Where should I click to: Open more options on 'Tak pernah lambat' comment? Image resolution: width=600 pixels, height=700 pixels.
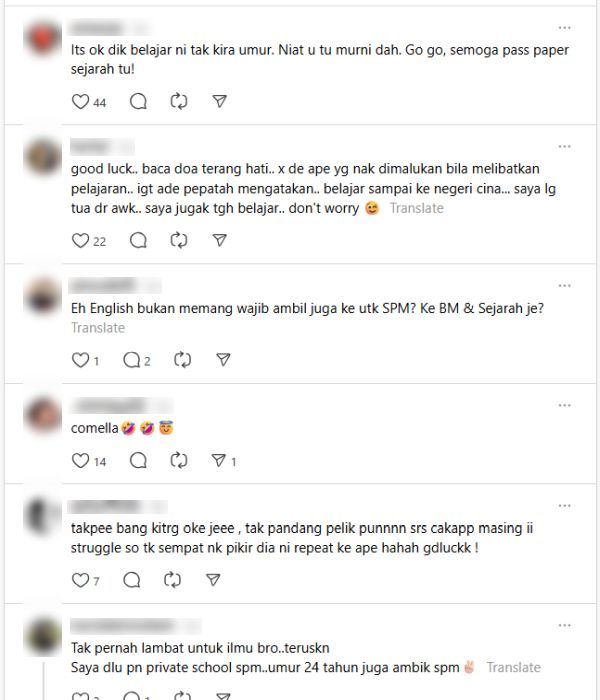[x=565, y=625]
